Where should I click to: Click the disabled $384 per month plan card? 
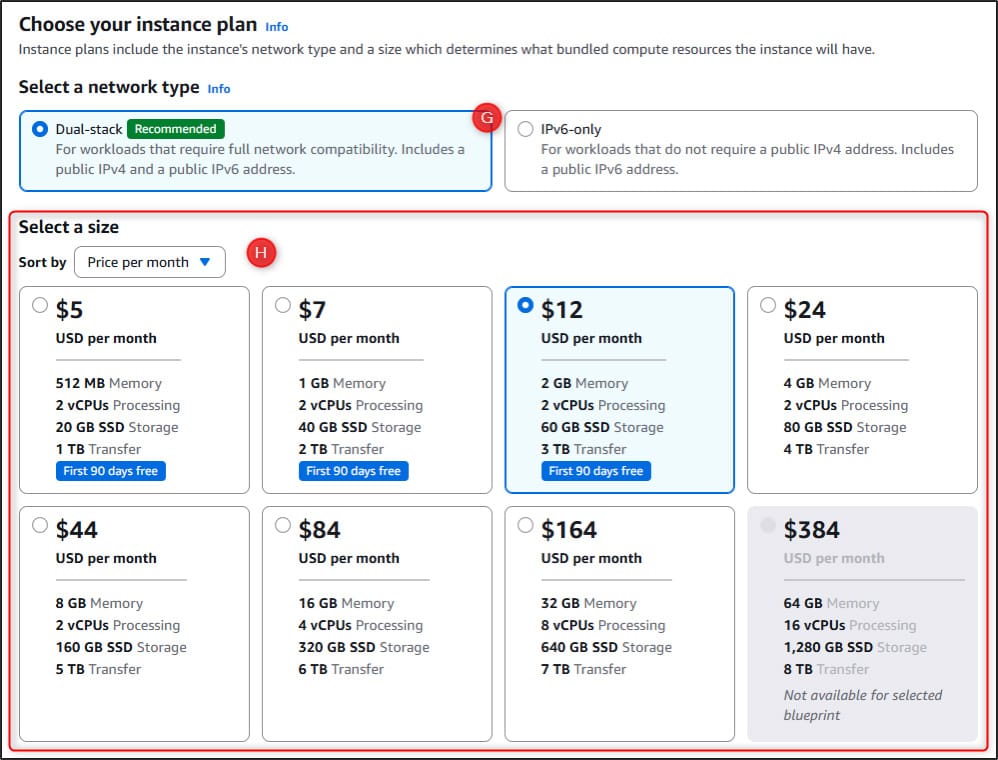point(862,623)
